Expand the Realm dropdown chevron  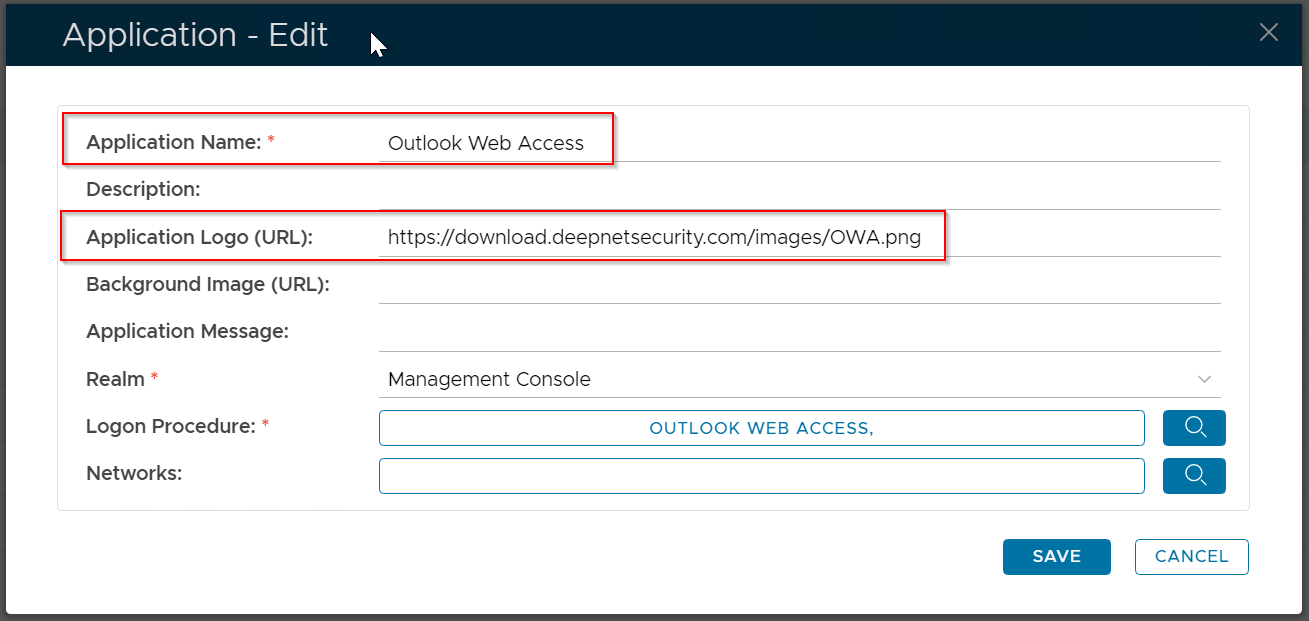tap(1204, 380)
